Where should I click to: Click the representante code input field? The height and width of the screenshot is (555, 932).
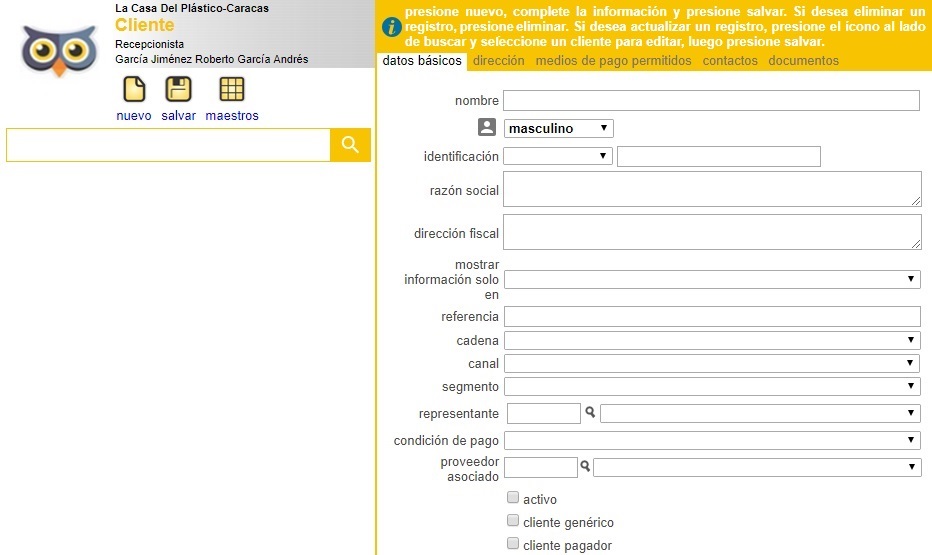543,414
